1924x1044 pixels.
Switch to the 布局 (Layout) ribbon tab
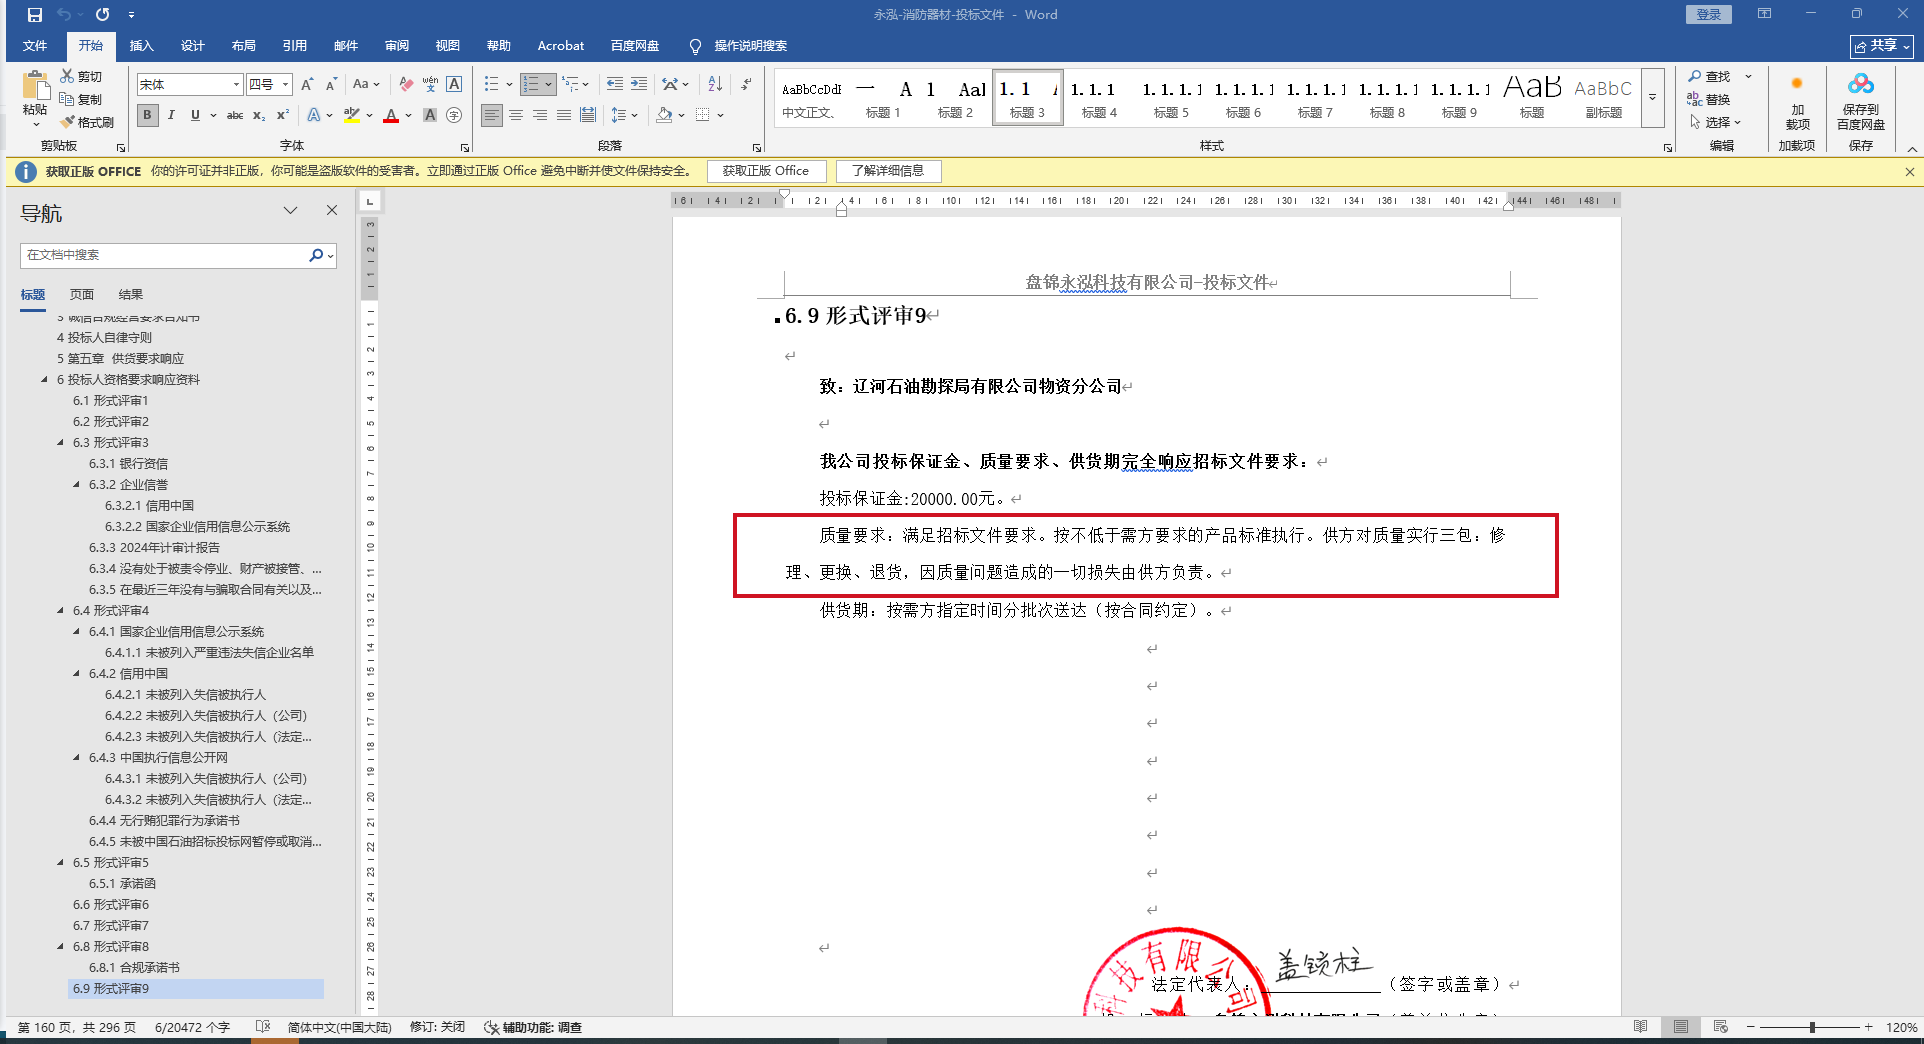[x=243, y=46]
